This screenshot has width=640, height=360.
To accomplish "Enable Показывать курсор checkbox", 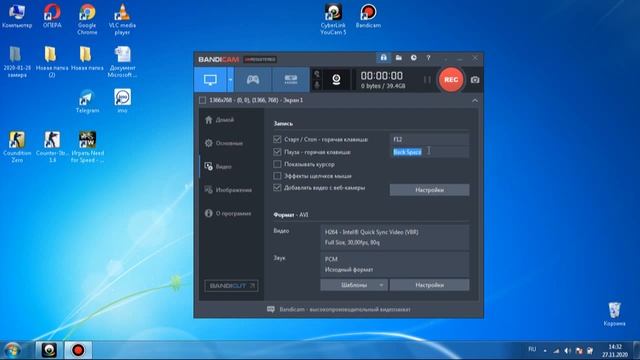I will click(x=278, y=164).
